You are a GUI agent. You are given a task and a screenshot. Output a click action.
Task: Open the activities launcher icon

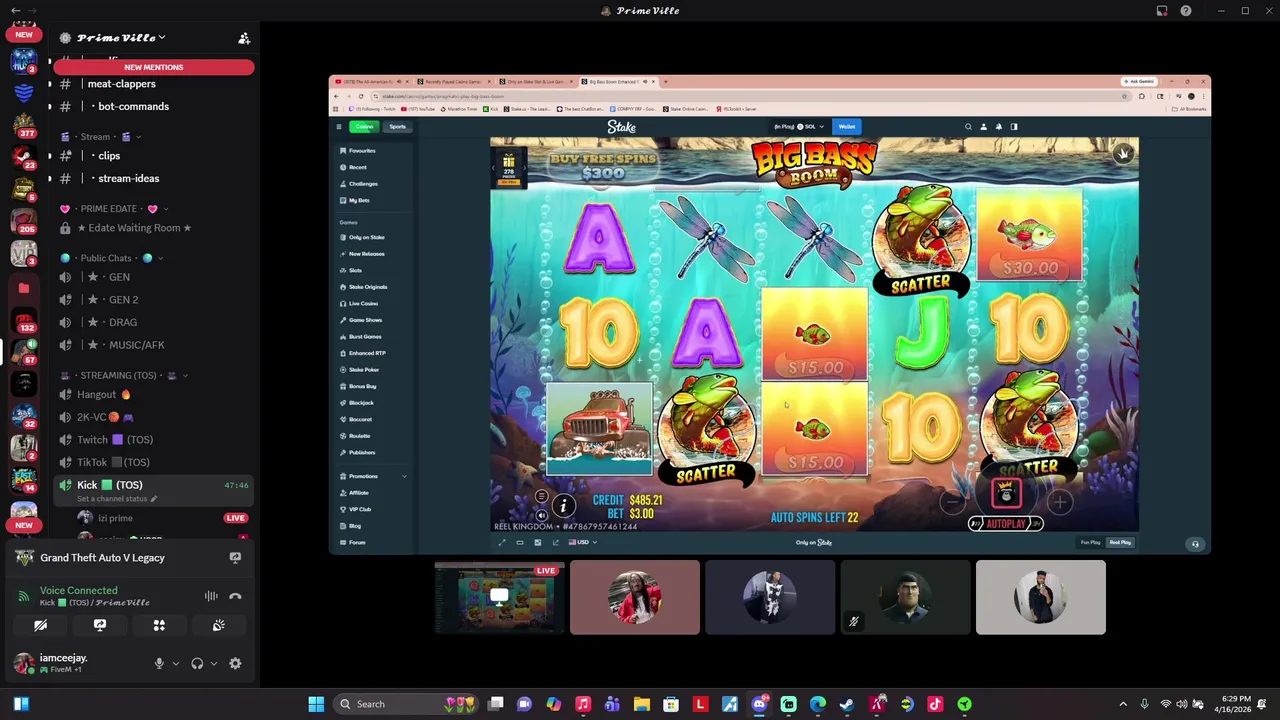(x=159, y=625)
